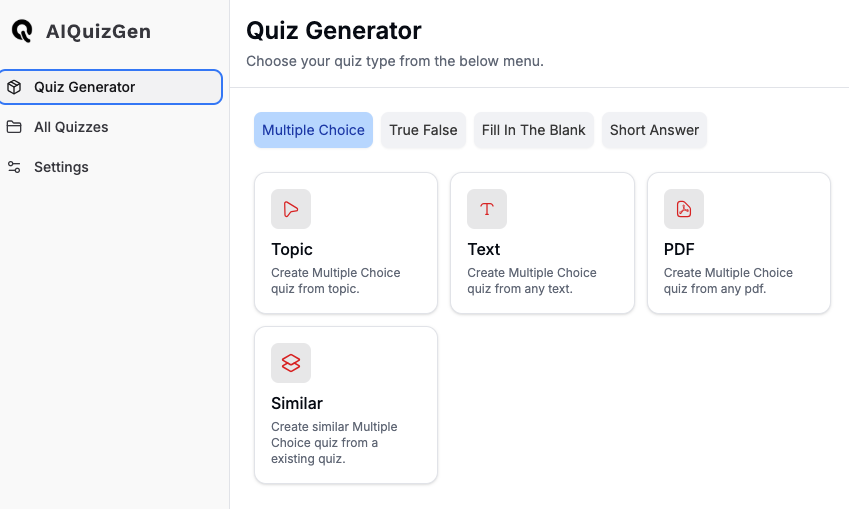Screen dimensions: 849x509
Task: Click the Settings sliders icon
Action: point(14,167)
